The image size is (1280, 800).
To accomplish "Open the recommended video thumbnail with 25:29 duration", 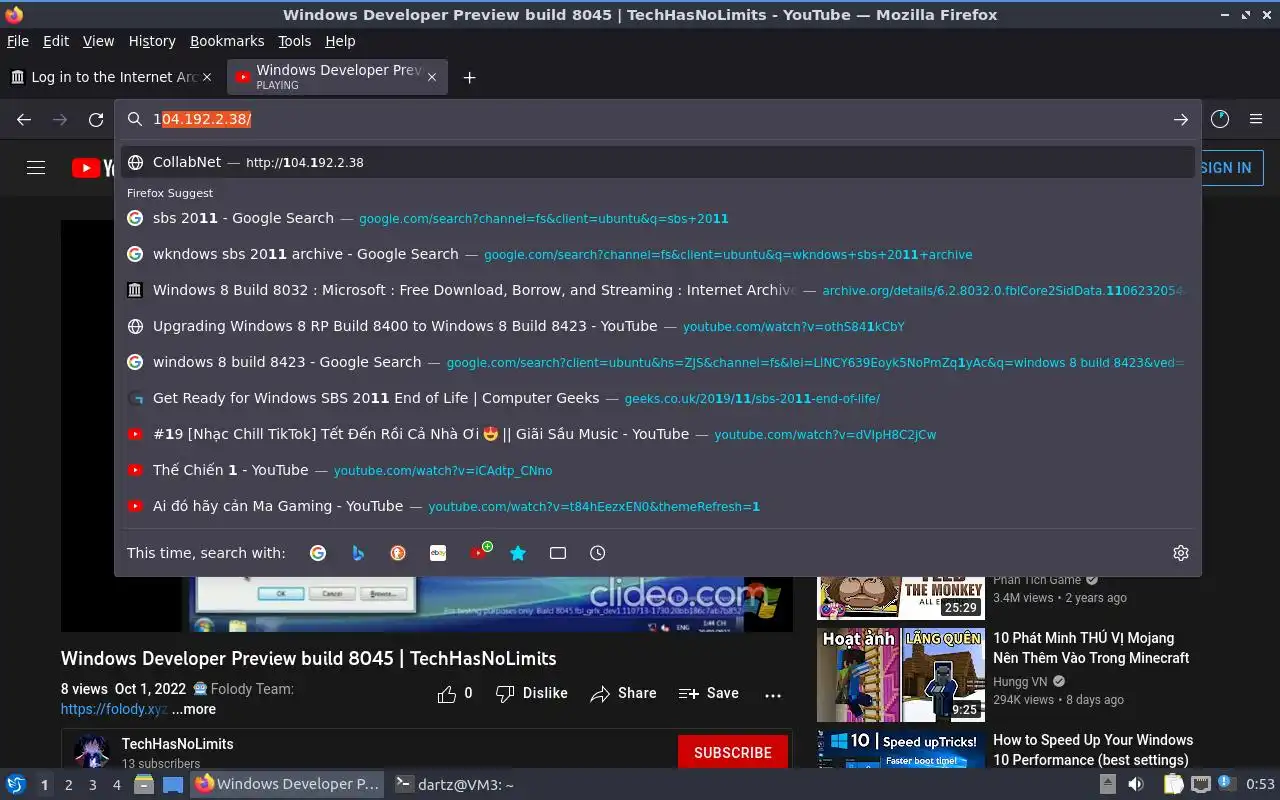I will tap(900, 598).
